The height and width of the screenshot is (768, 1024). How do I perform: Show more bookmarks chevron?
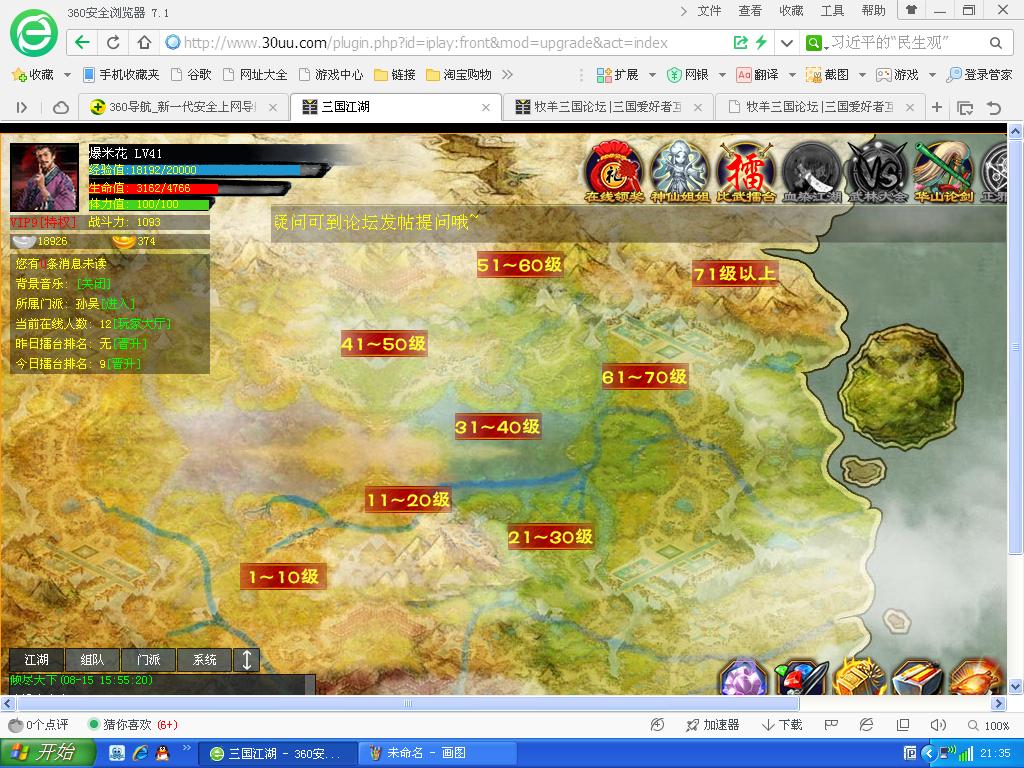507,74
